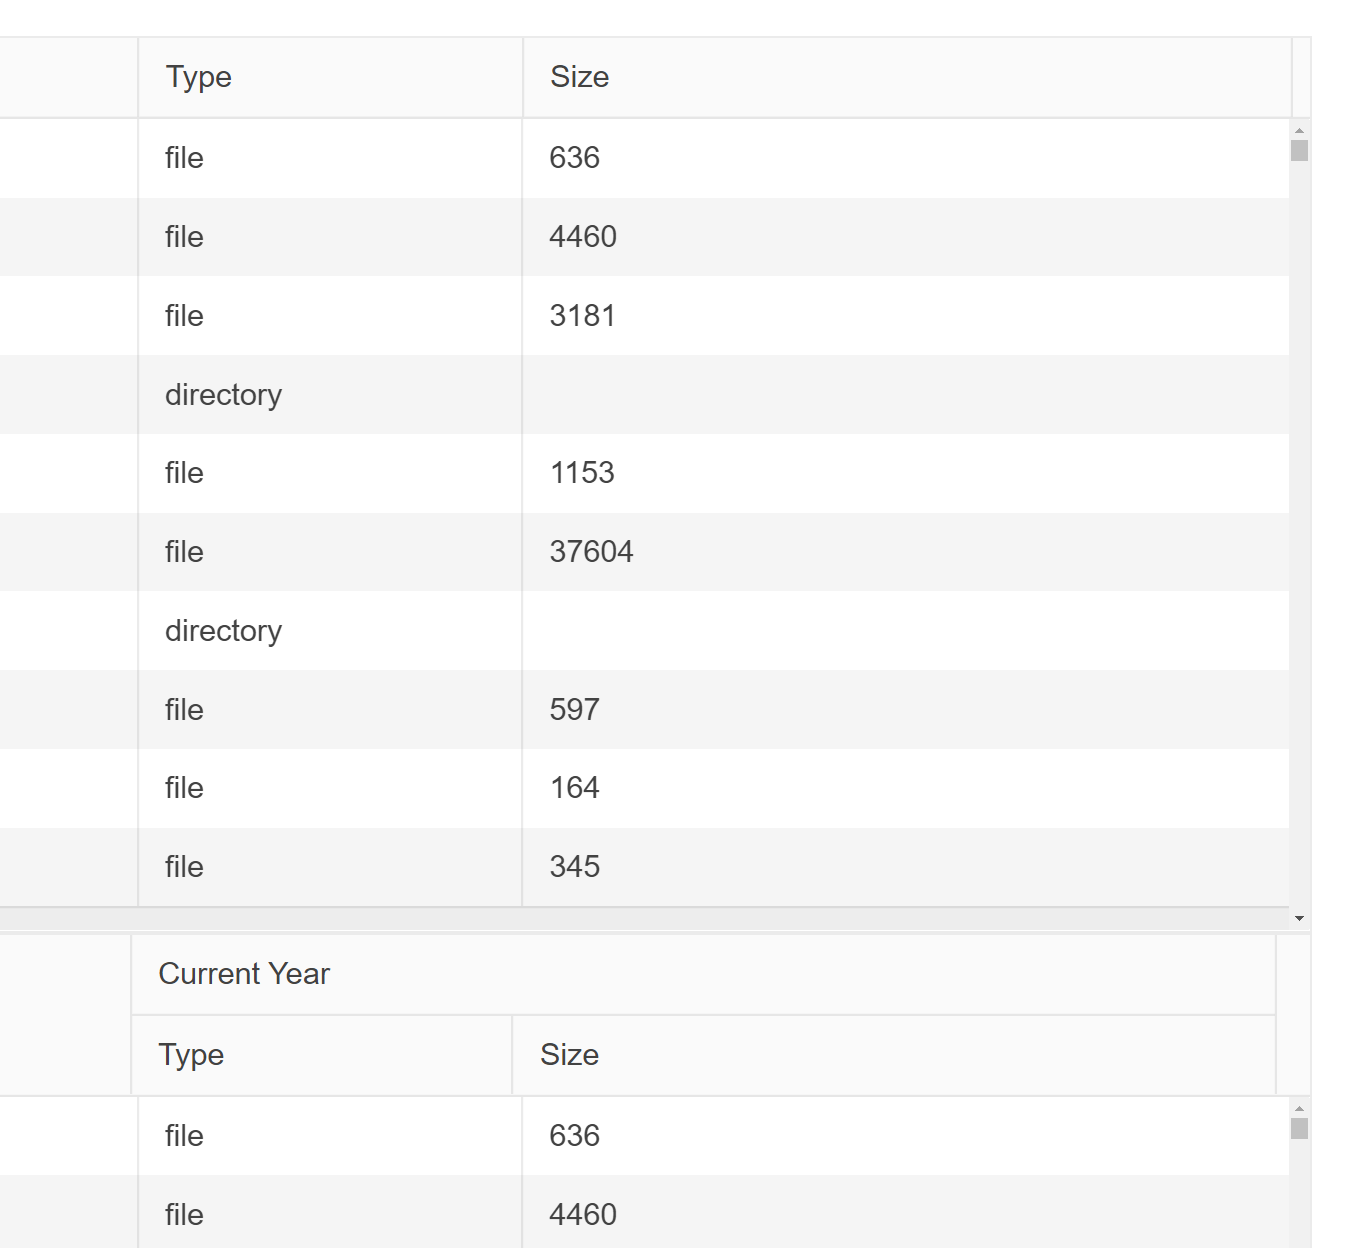Viewport: 1365px width, 1248px height.
Task: Select the Current Year section header
Action: 243,973
